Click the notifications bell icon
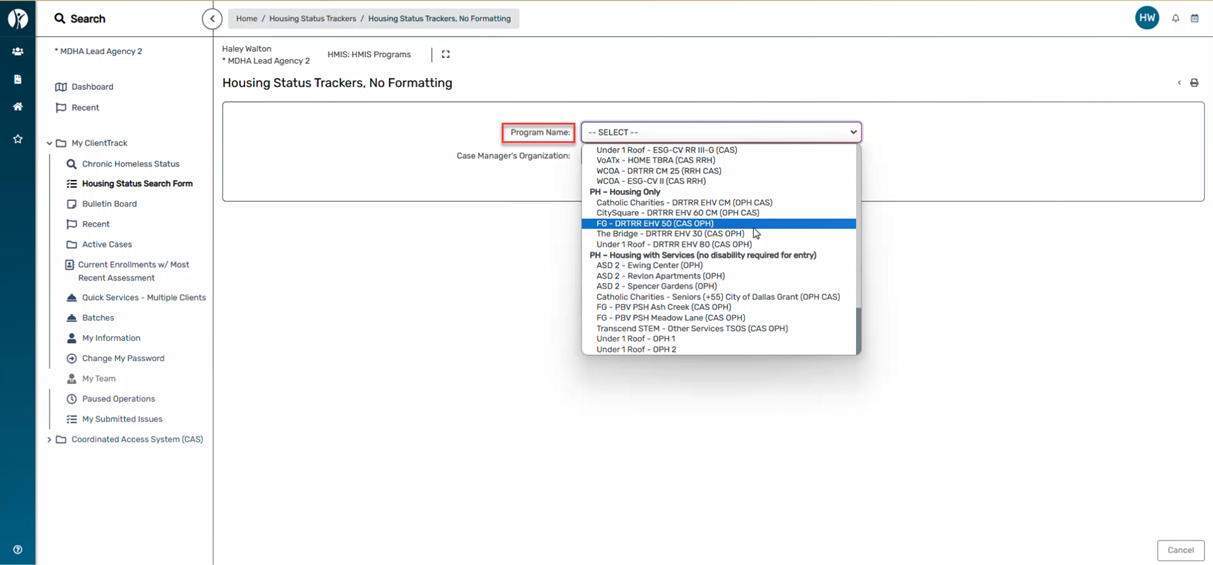The width and height of the screenshot is (1213, 565). (x=1175, y=19)
